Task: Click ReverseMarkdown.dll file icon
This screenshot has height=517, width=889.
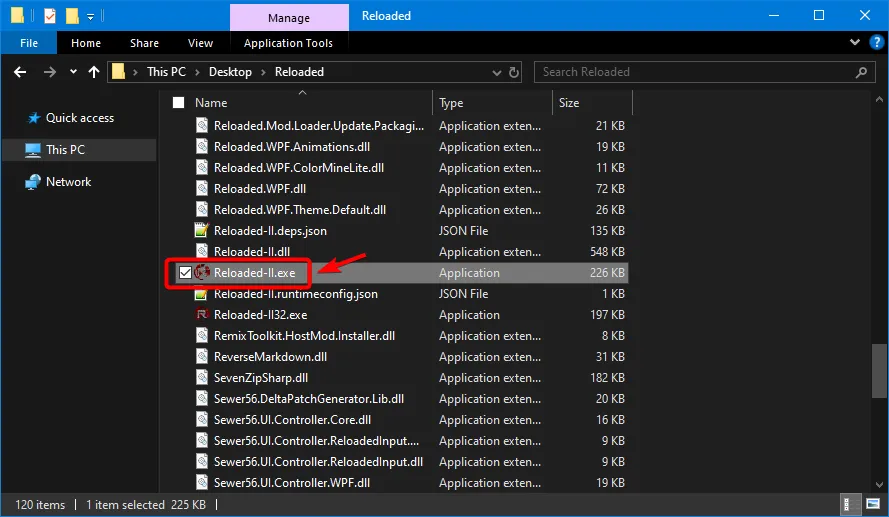Action: click(202, 357)
